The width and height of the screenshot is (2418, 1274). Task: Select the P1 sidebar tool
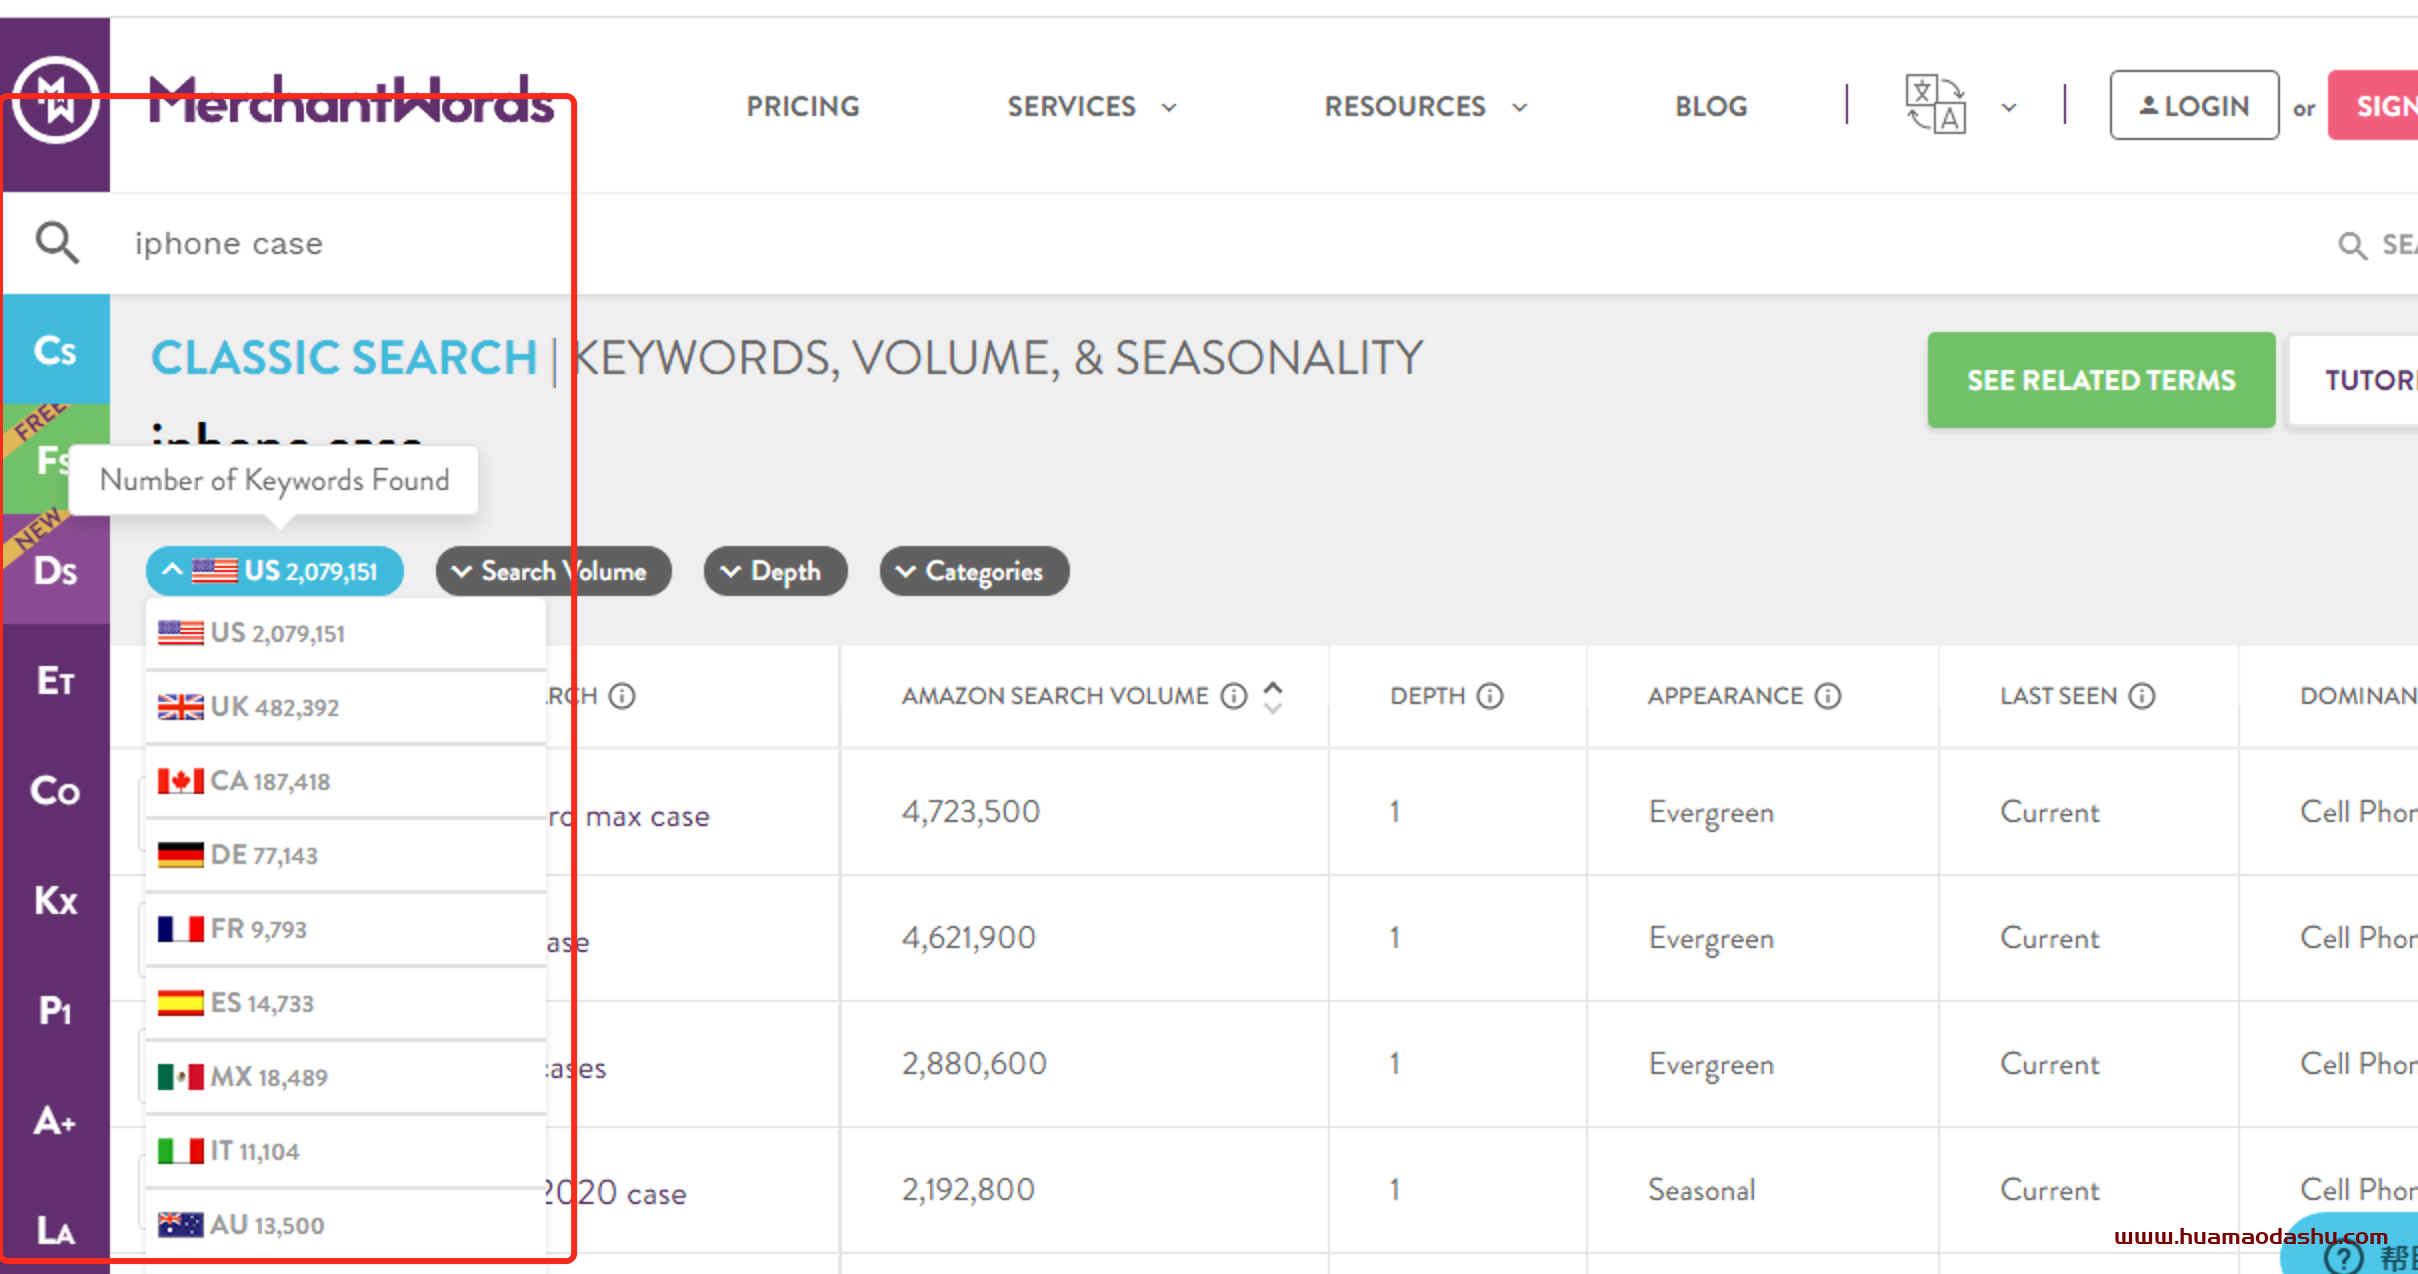[x=55, y=1011]
